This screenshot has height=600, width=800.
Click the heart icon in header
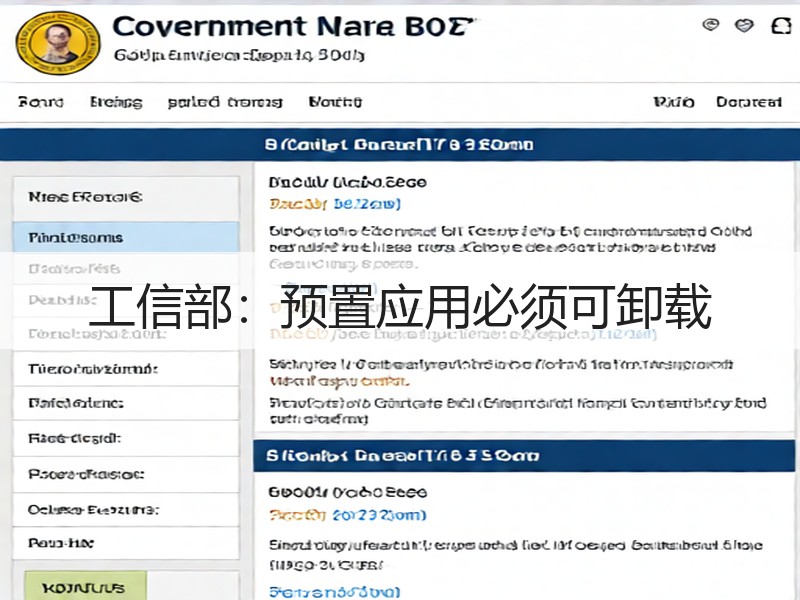pos(744,25)
